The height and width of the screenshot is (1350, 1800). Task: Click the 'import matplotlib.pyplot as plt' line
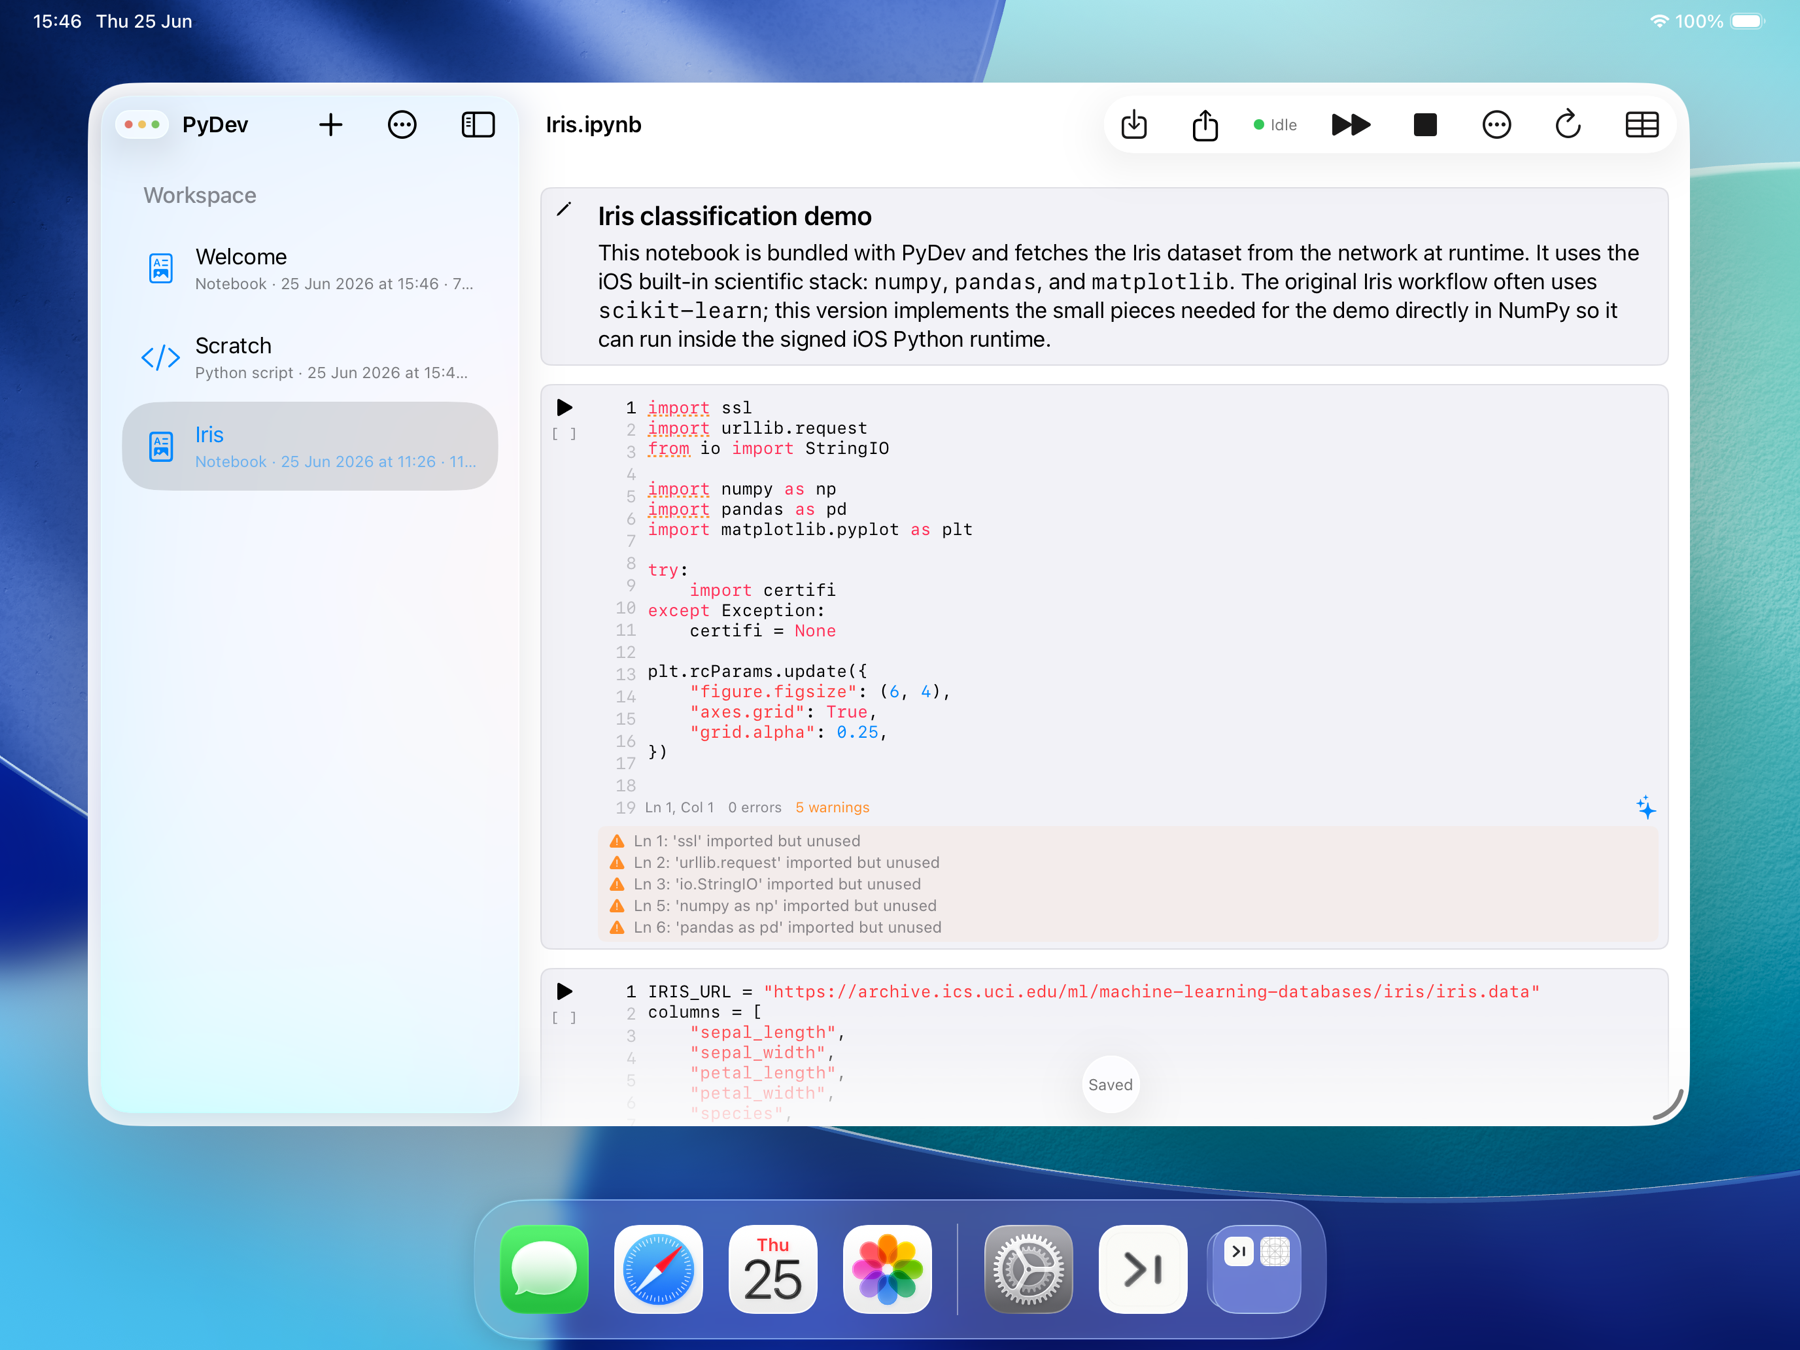810,530
